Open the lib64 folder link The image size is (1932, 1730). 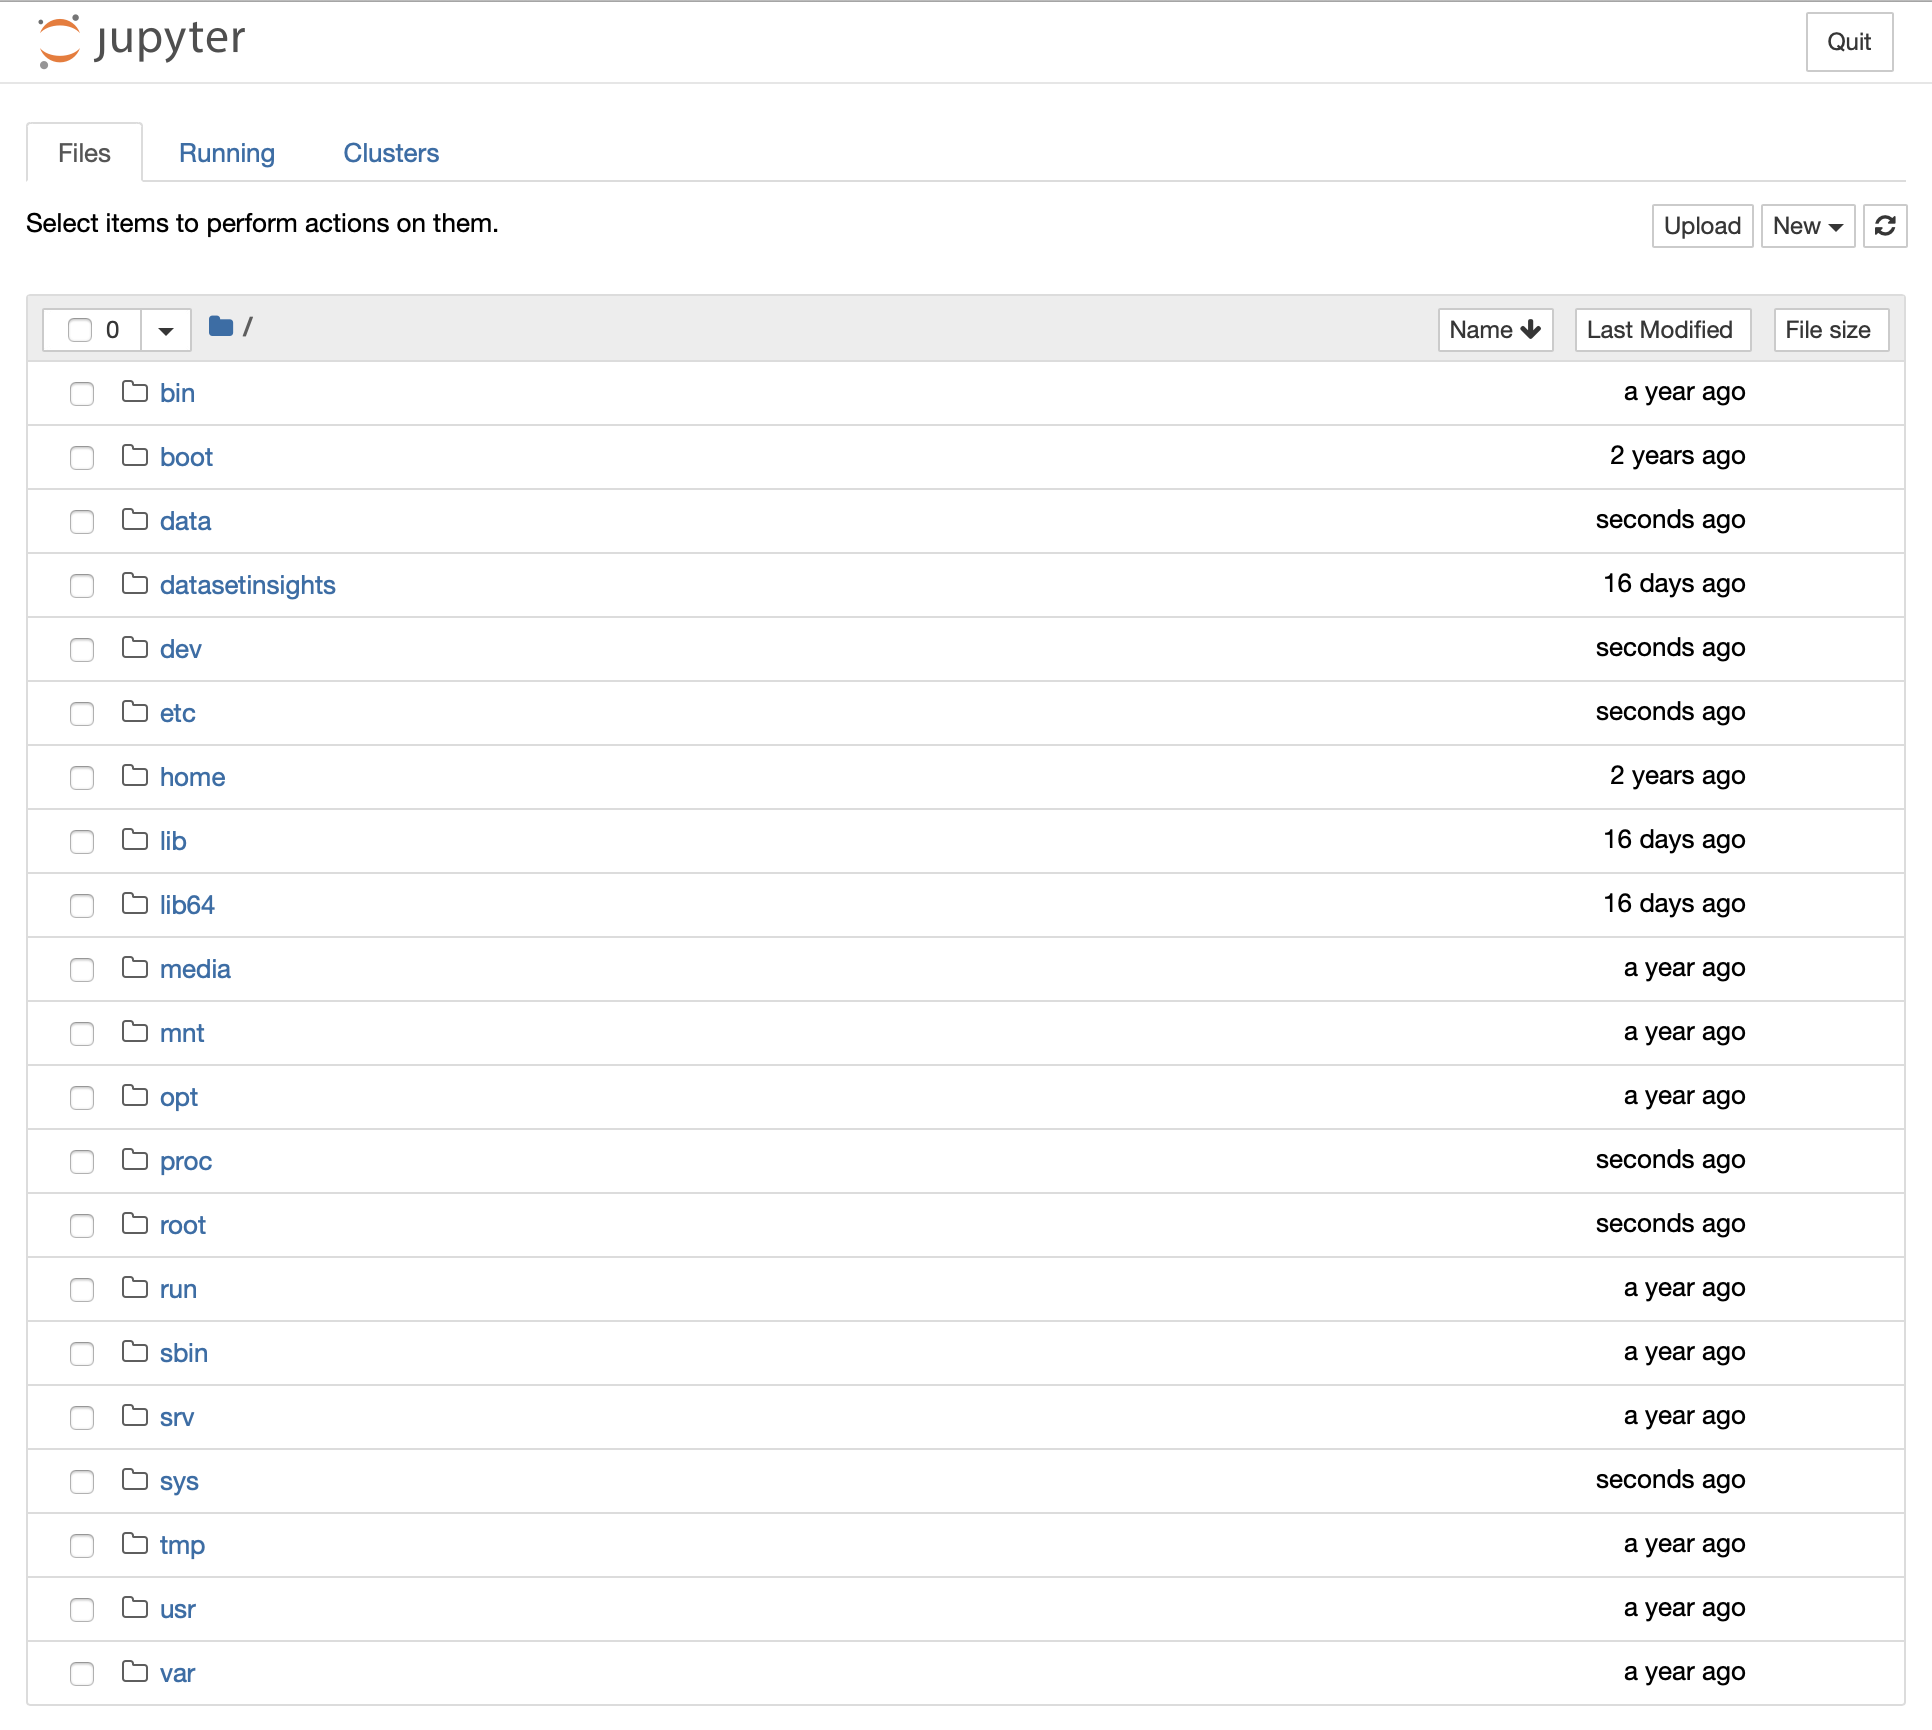click(187, 905)
